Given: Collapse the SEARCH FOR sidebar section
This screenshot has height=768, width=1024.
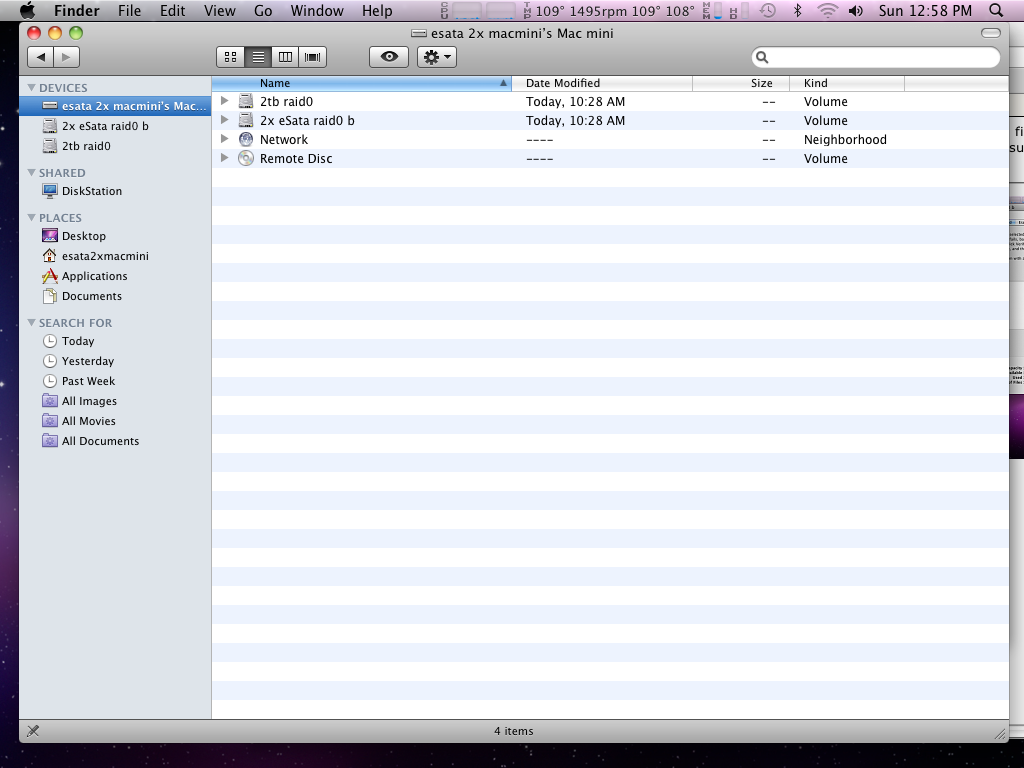Looking at the screenshot, I should (31, 323).
